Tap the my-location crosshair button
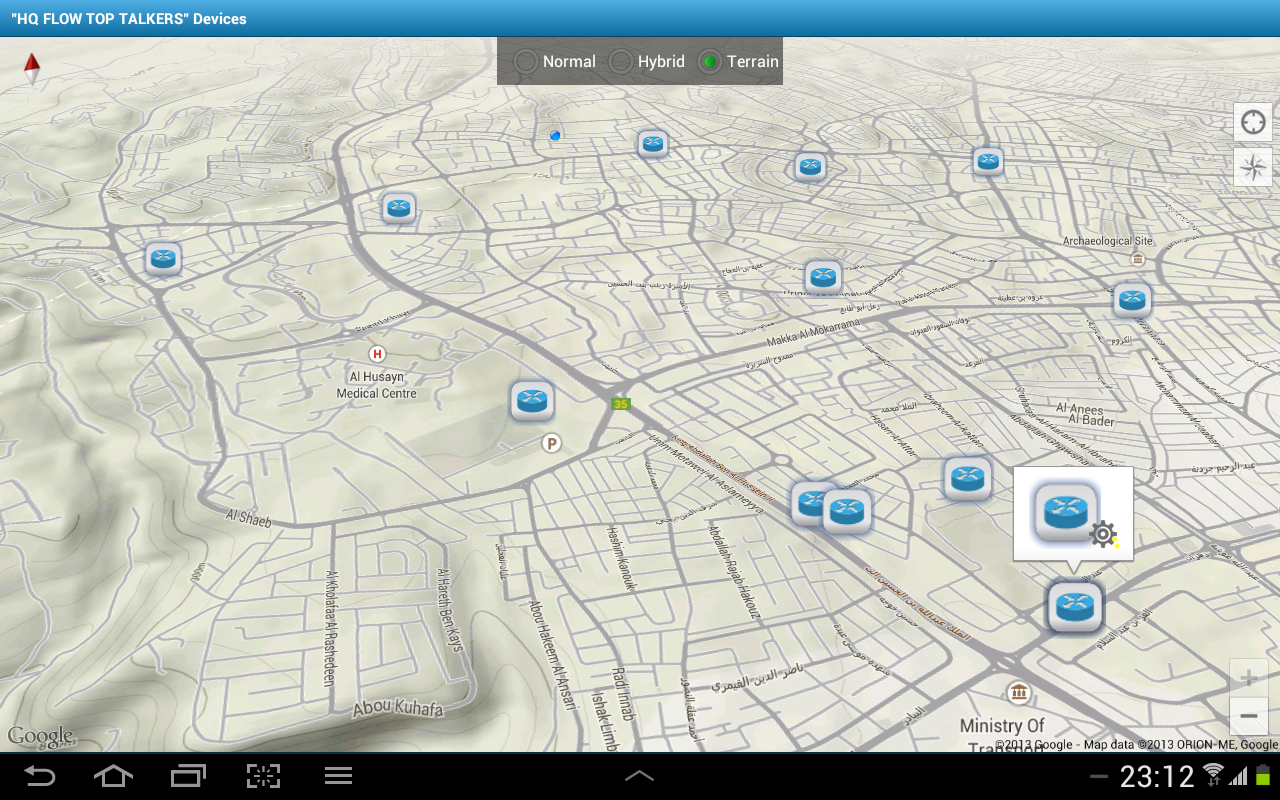Image resolution: width=1280 pixels, height=800 pixels. [1252, 122]
